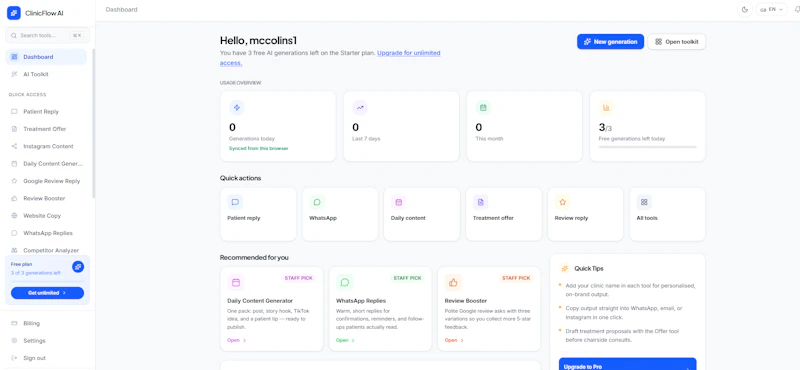Viewport: 800px width, 370px height.
Task: Select Competitor Analyzer sidebar item
Action: tap(46, 250)
